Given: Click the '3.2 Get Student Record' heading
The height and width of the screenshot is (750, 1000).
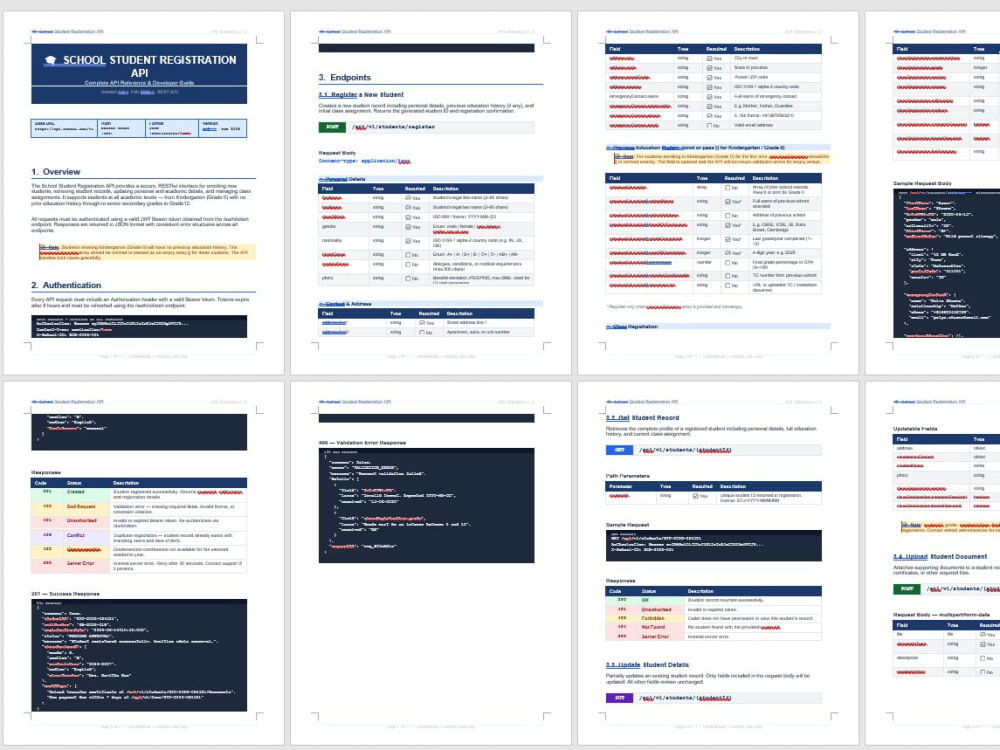Looking at the screenshot, I should (x=642, y=418).
